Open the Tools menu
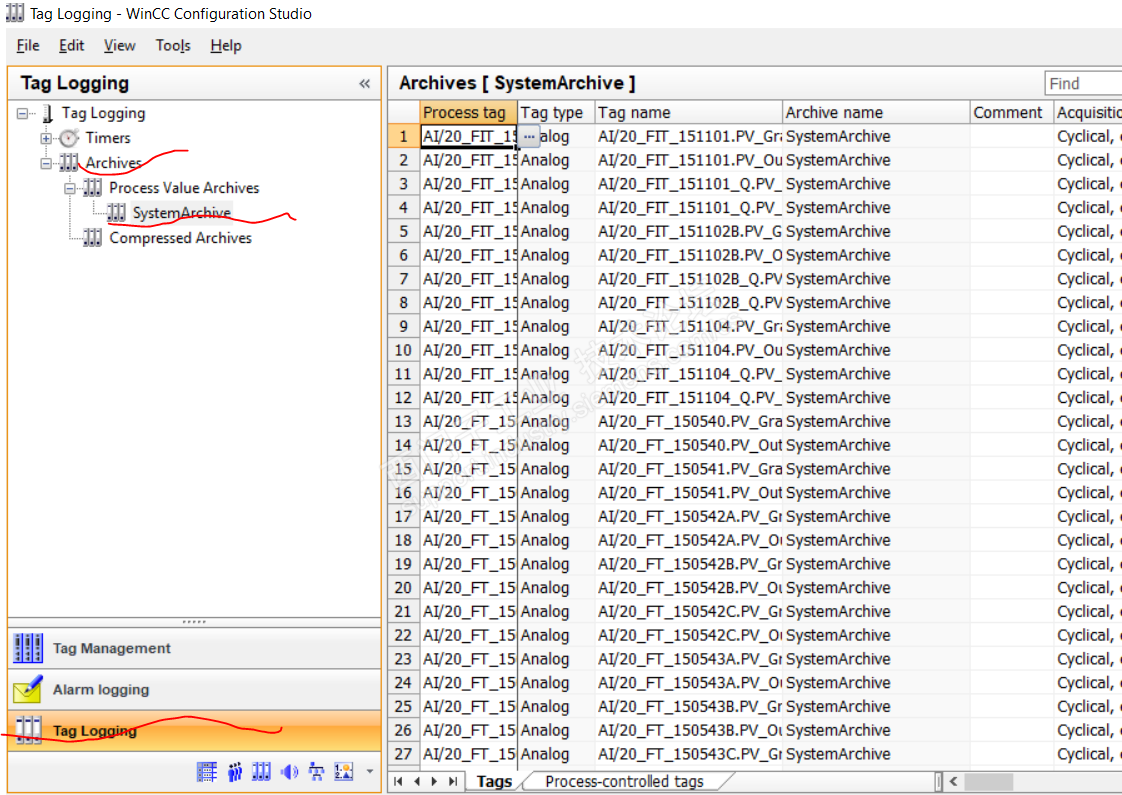The width and height of the screenshot is (1122, 795). click(x=173, y=46)
